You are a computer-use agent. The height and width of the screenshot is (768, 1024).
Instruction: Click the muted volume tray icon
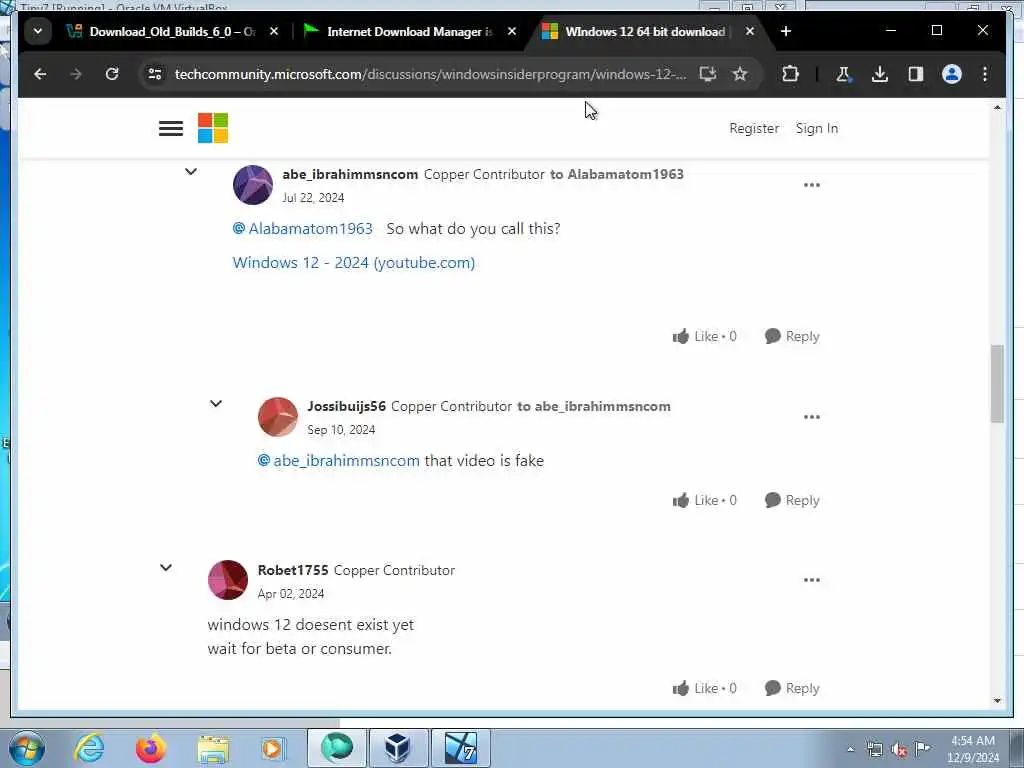point(899,750)
